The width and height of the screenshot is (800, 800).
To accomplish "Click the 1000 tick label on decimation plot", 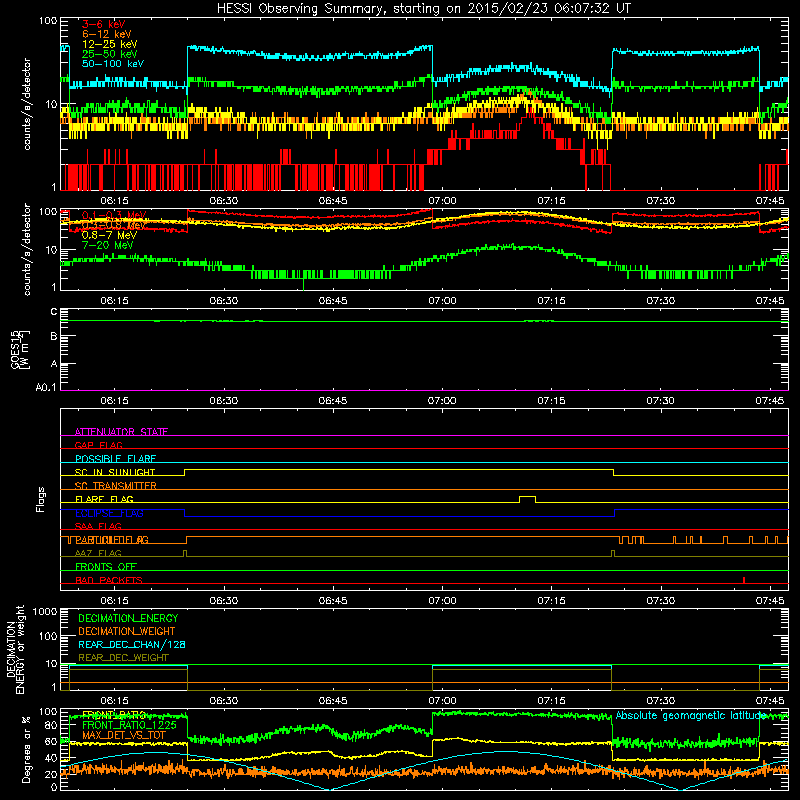I will [x=45, y=612].
